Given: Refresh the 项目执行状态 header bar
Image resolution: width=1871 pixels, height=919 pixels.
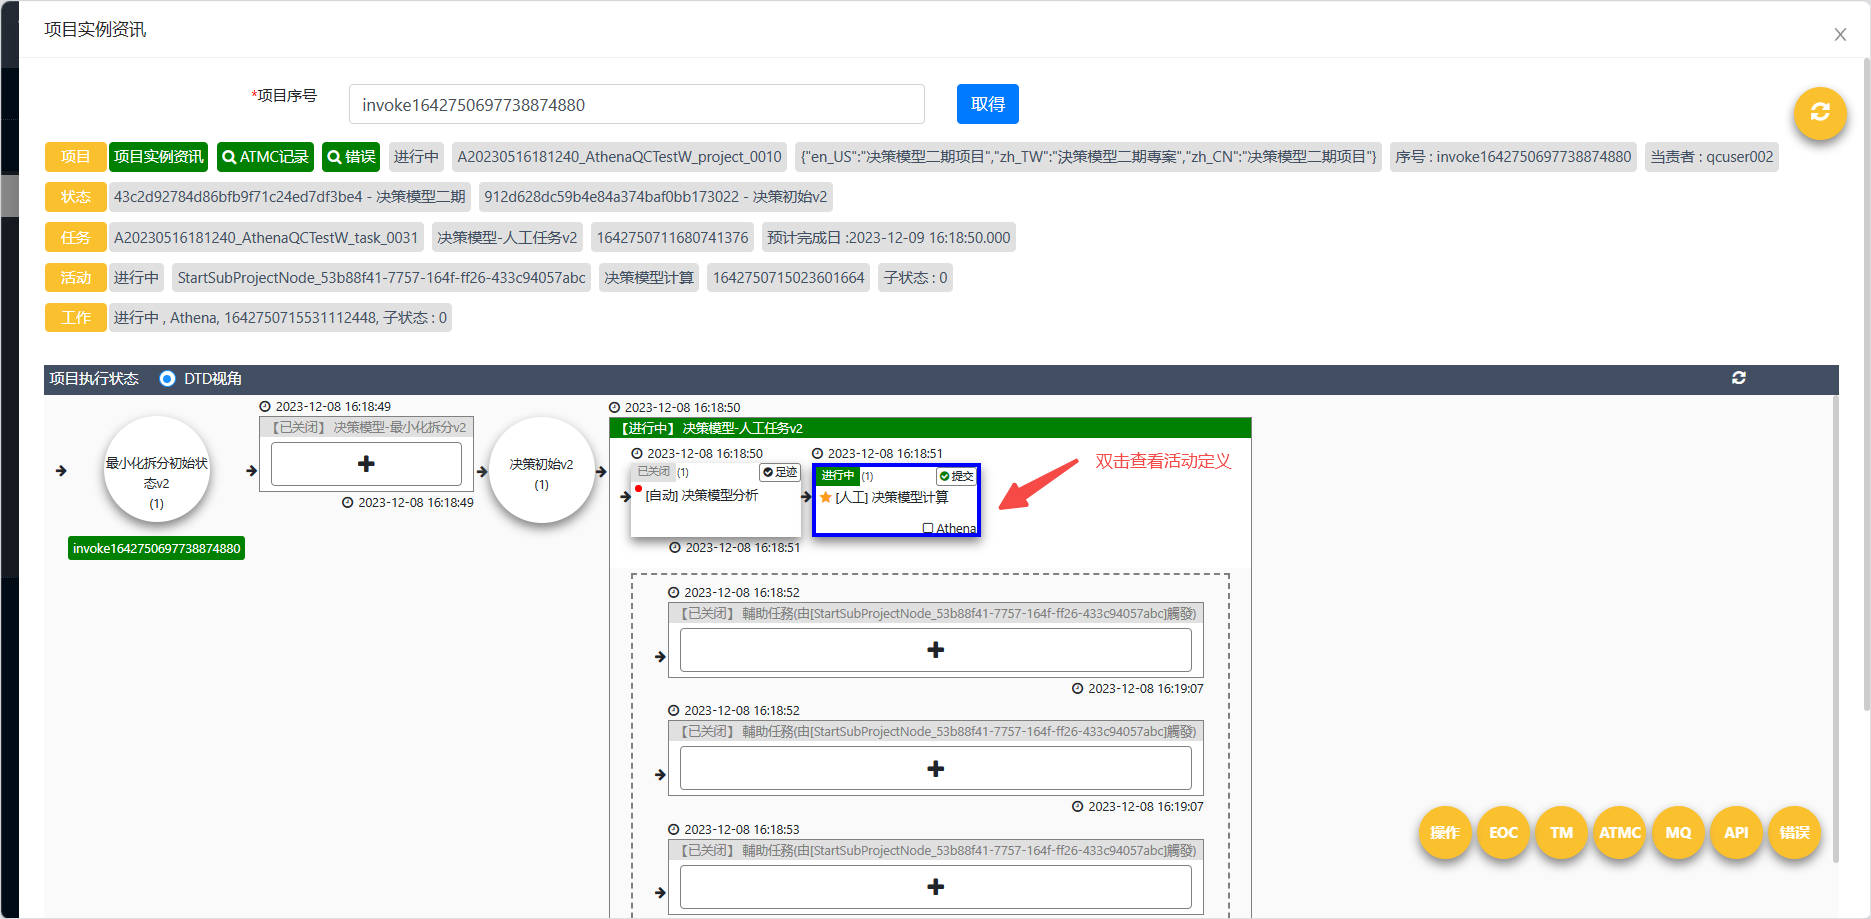Looking at the screenshot, I should click(x=1739, y=378).
